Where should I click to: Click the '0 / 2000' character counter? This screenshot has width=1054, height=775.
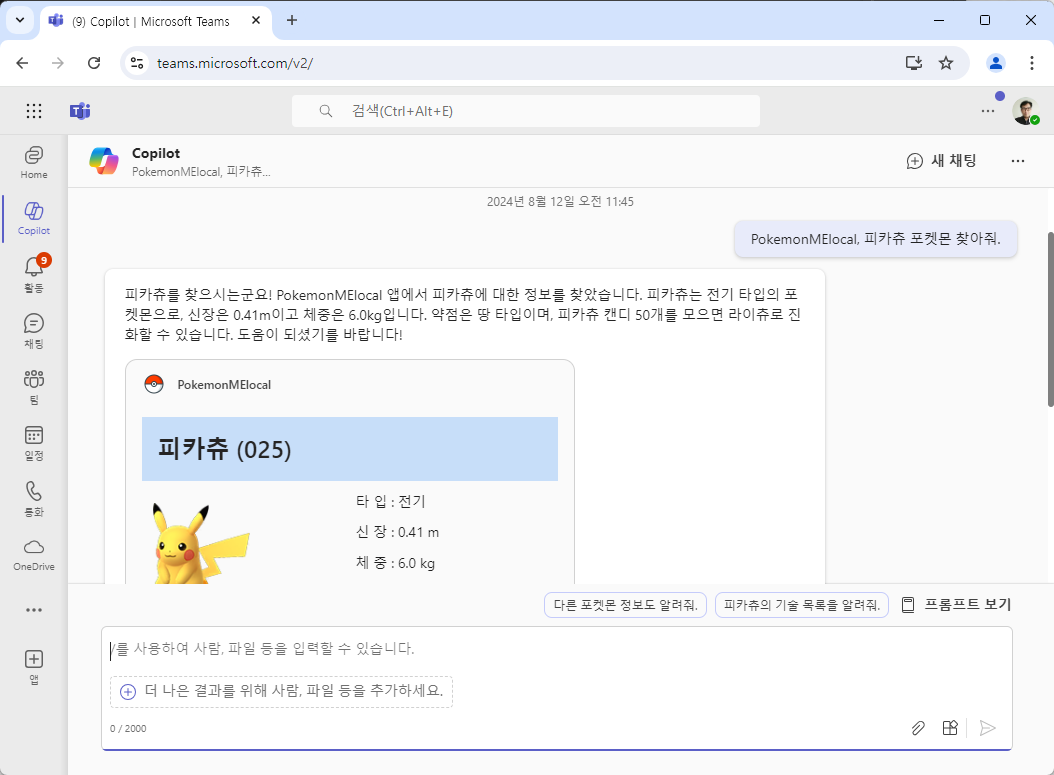[x=128, y=729]
